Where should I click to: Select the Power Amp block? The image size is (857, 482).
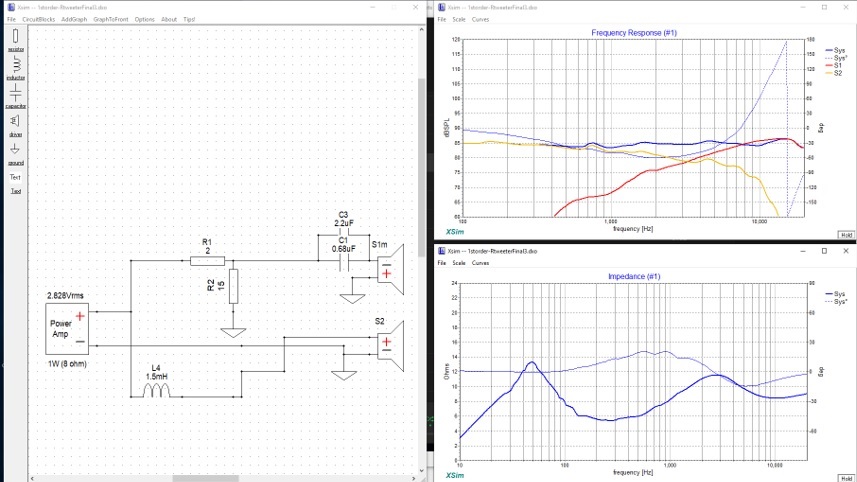67,329
